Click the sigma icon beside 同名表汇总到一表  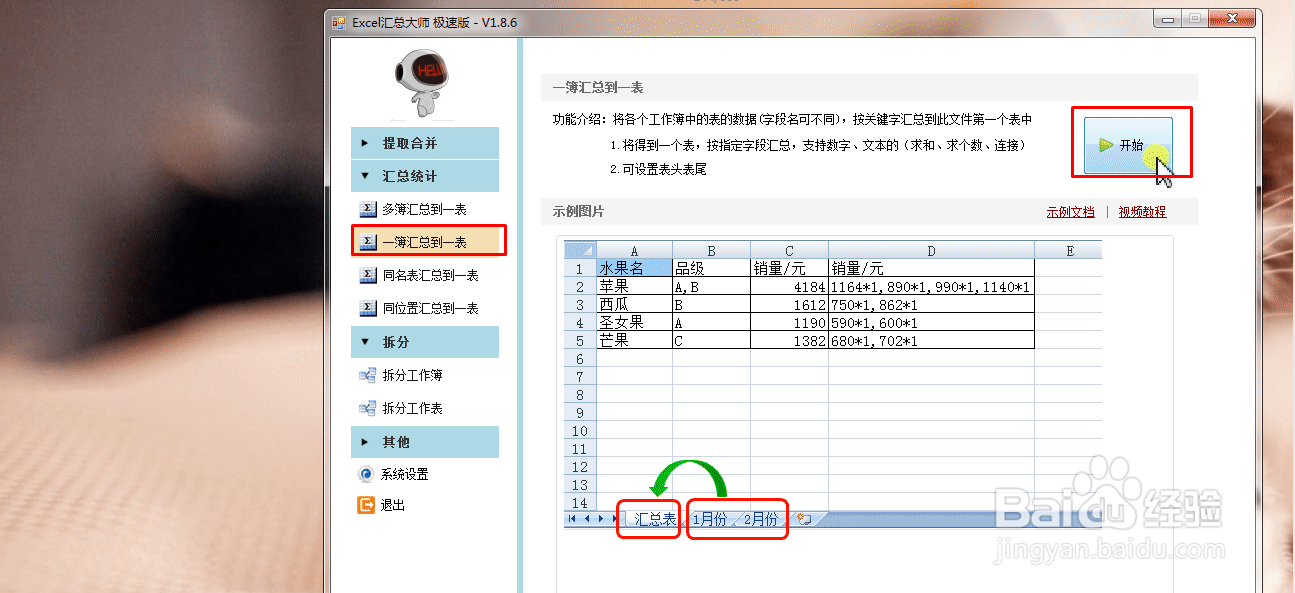point(367,275)
